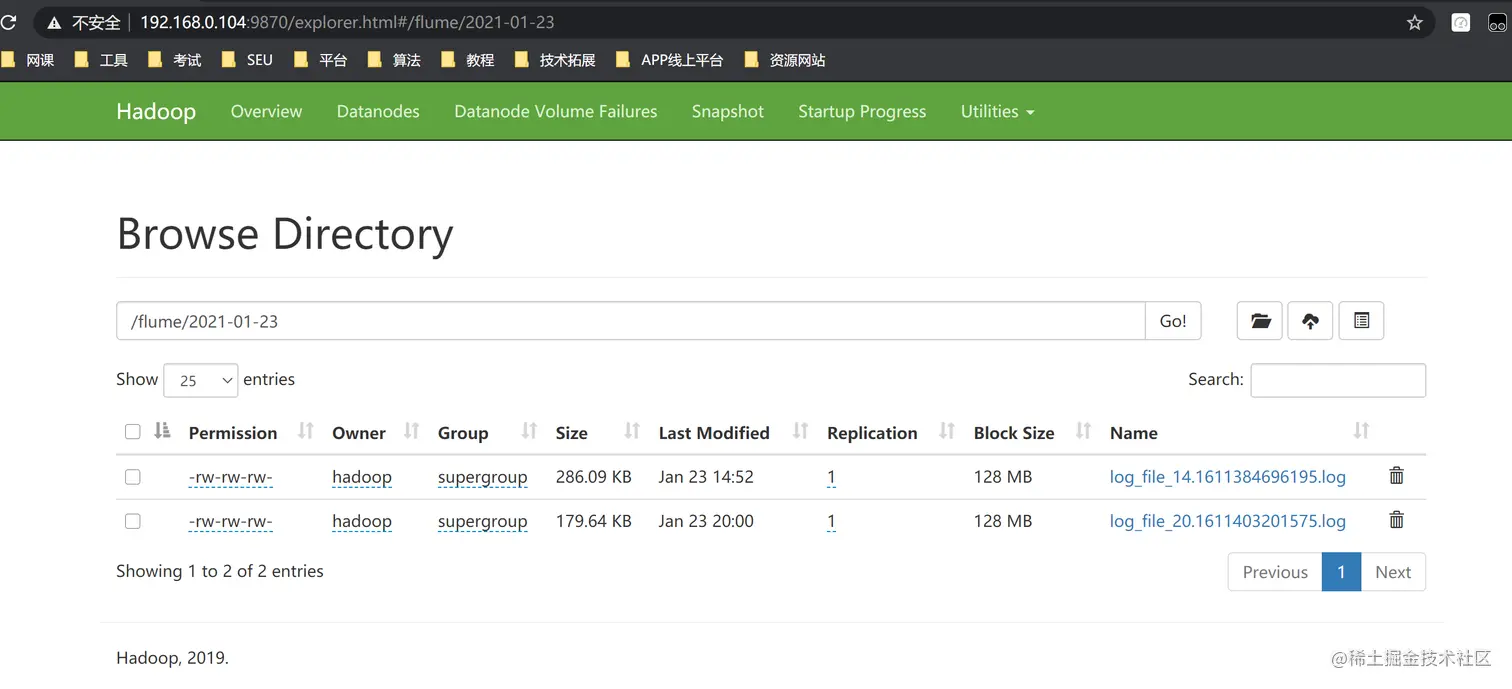Click the cut and paste list icon
This screenshot has width=1512, height=689.
click(1361, 321)
